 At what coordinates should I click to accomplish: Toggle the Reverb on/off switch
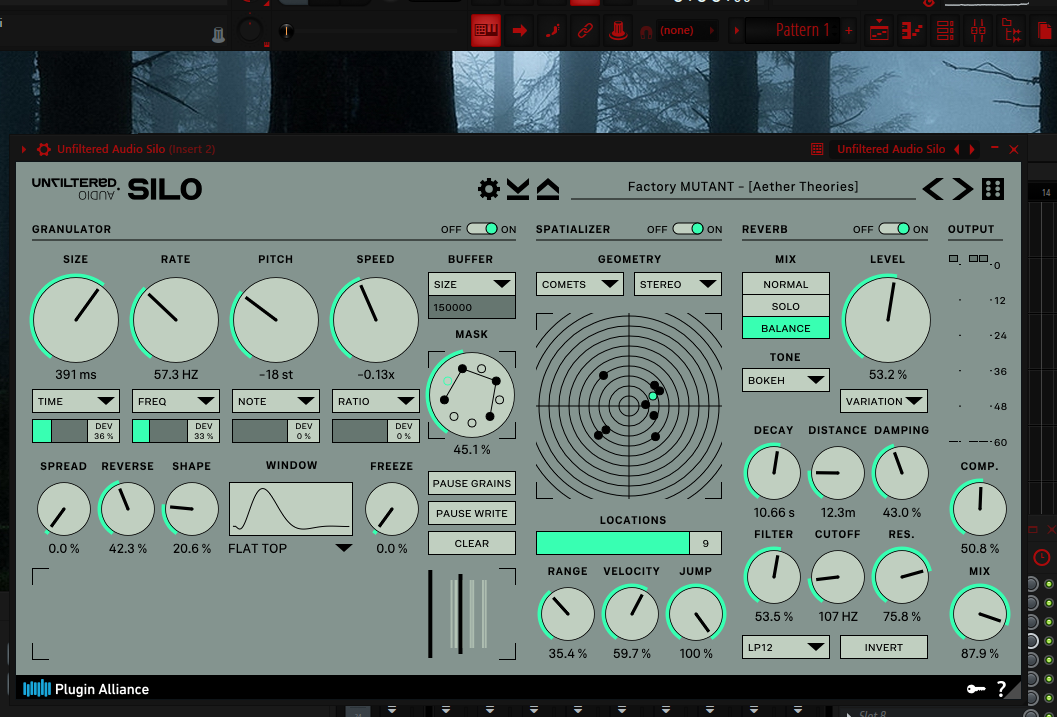click(894, 229)
